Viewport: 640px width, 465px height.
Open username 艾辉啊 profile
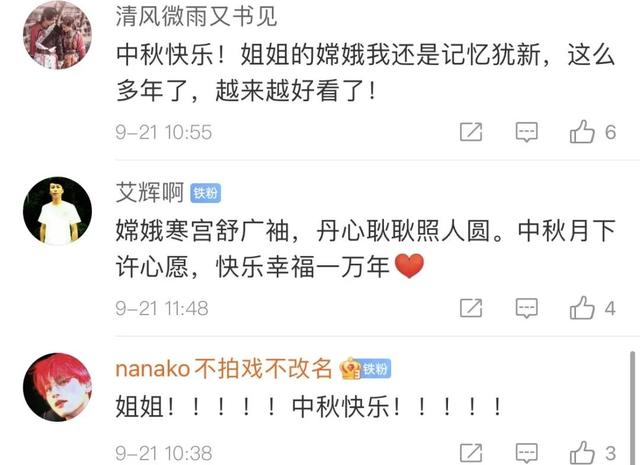point(150,192)
